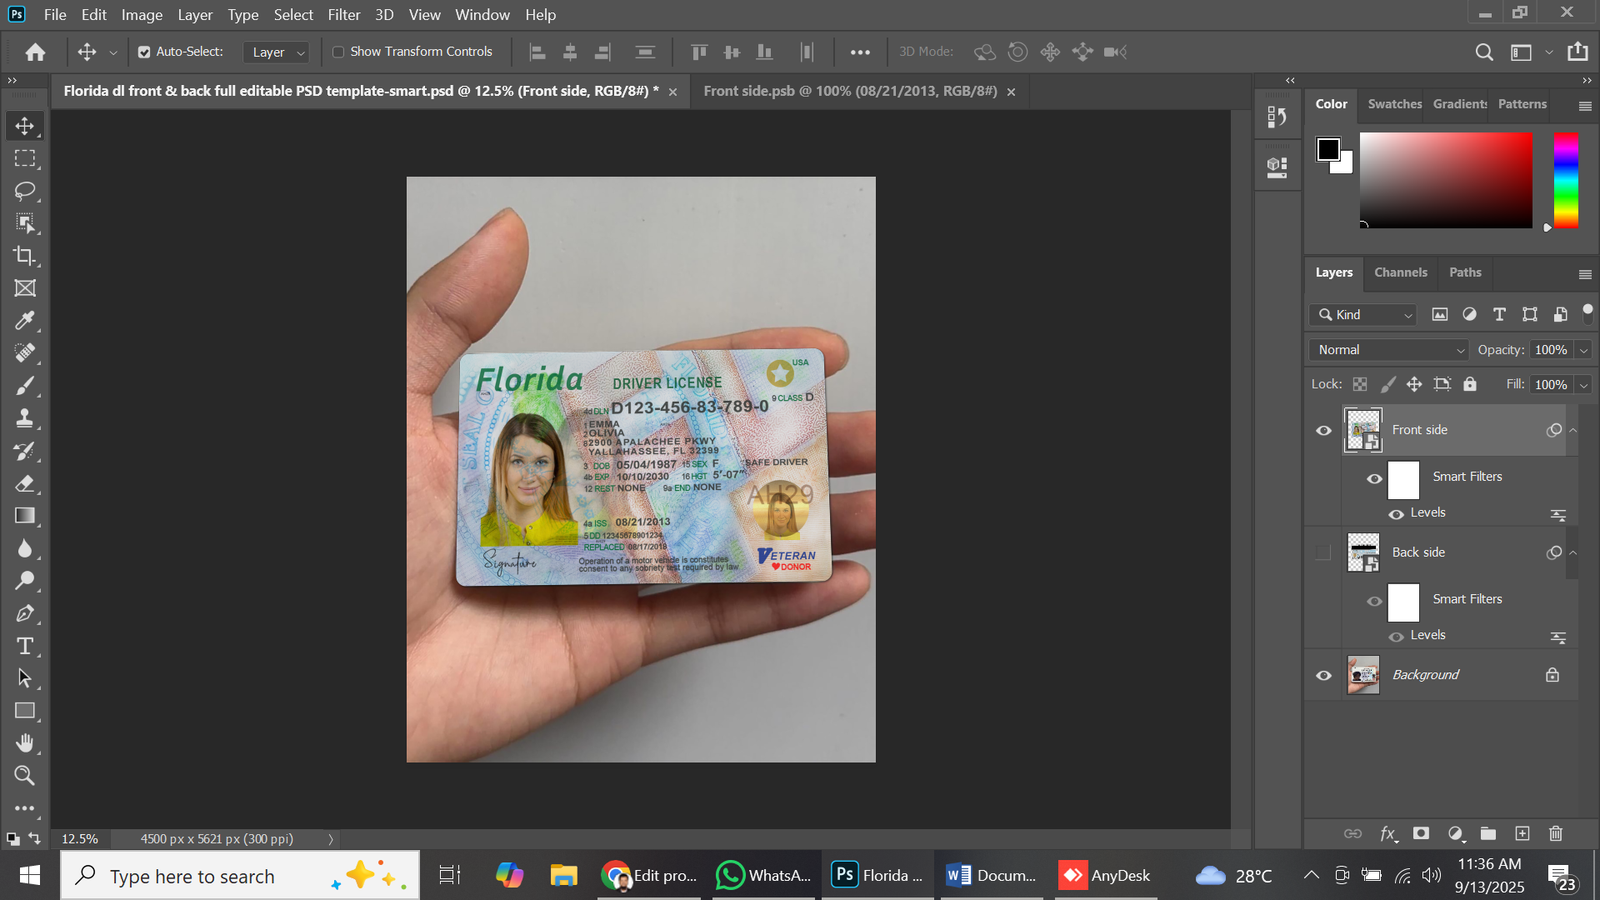Screen dimensions: 1600x900
Task: Select the Horizontal Type tool
Action: 25,646
